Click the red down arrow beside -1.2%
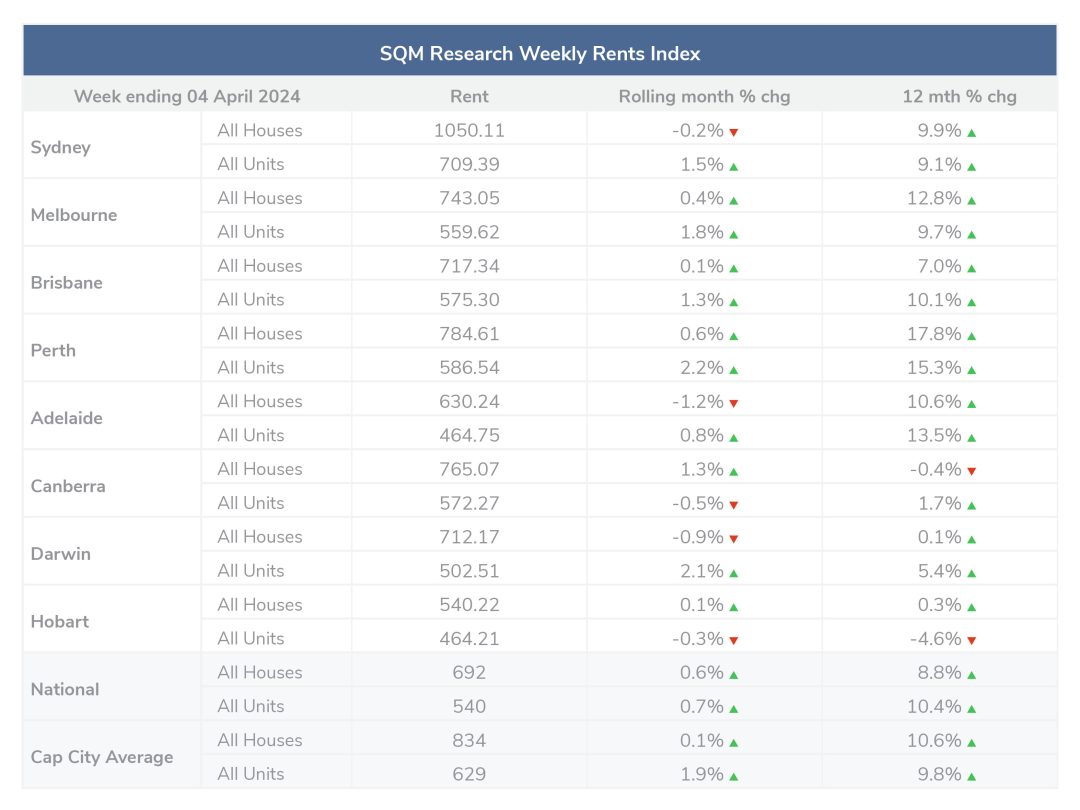 point(734,404)
